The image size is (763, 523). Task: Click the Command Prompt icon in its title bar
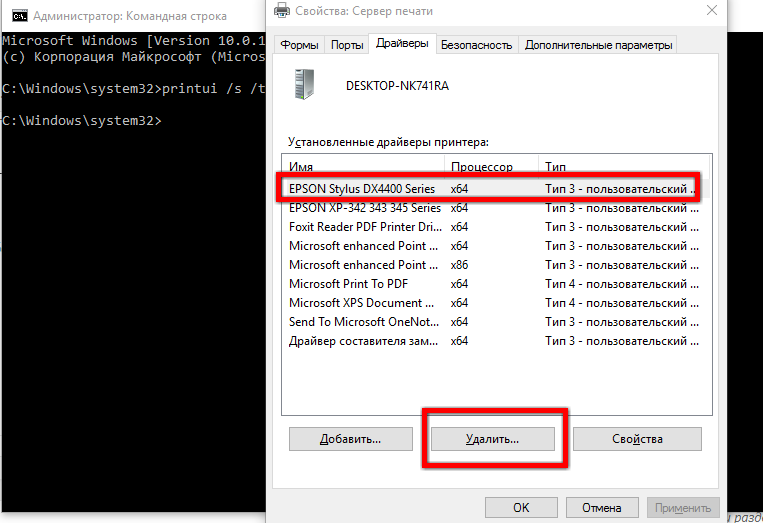tap(20, 16)
